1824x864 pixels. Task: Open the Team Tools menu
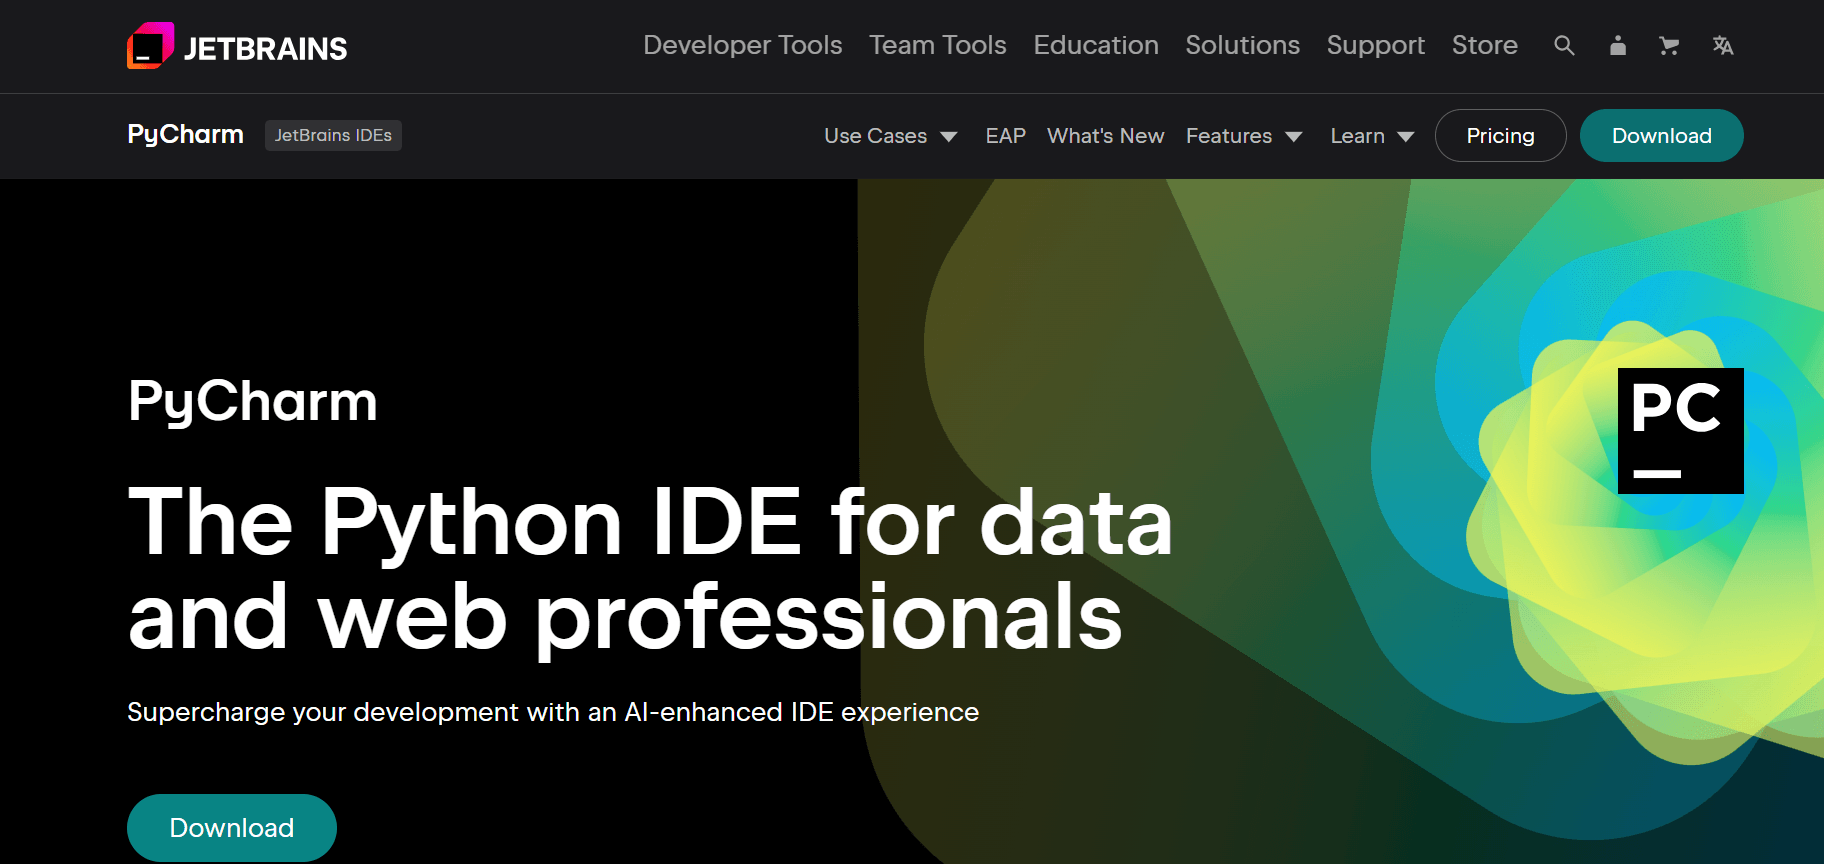click(x=938, y=45)
